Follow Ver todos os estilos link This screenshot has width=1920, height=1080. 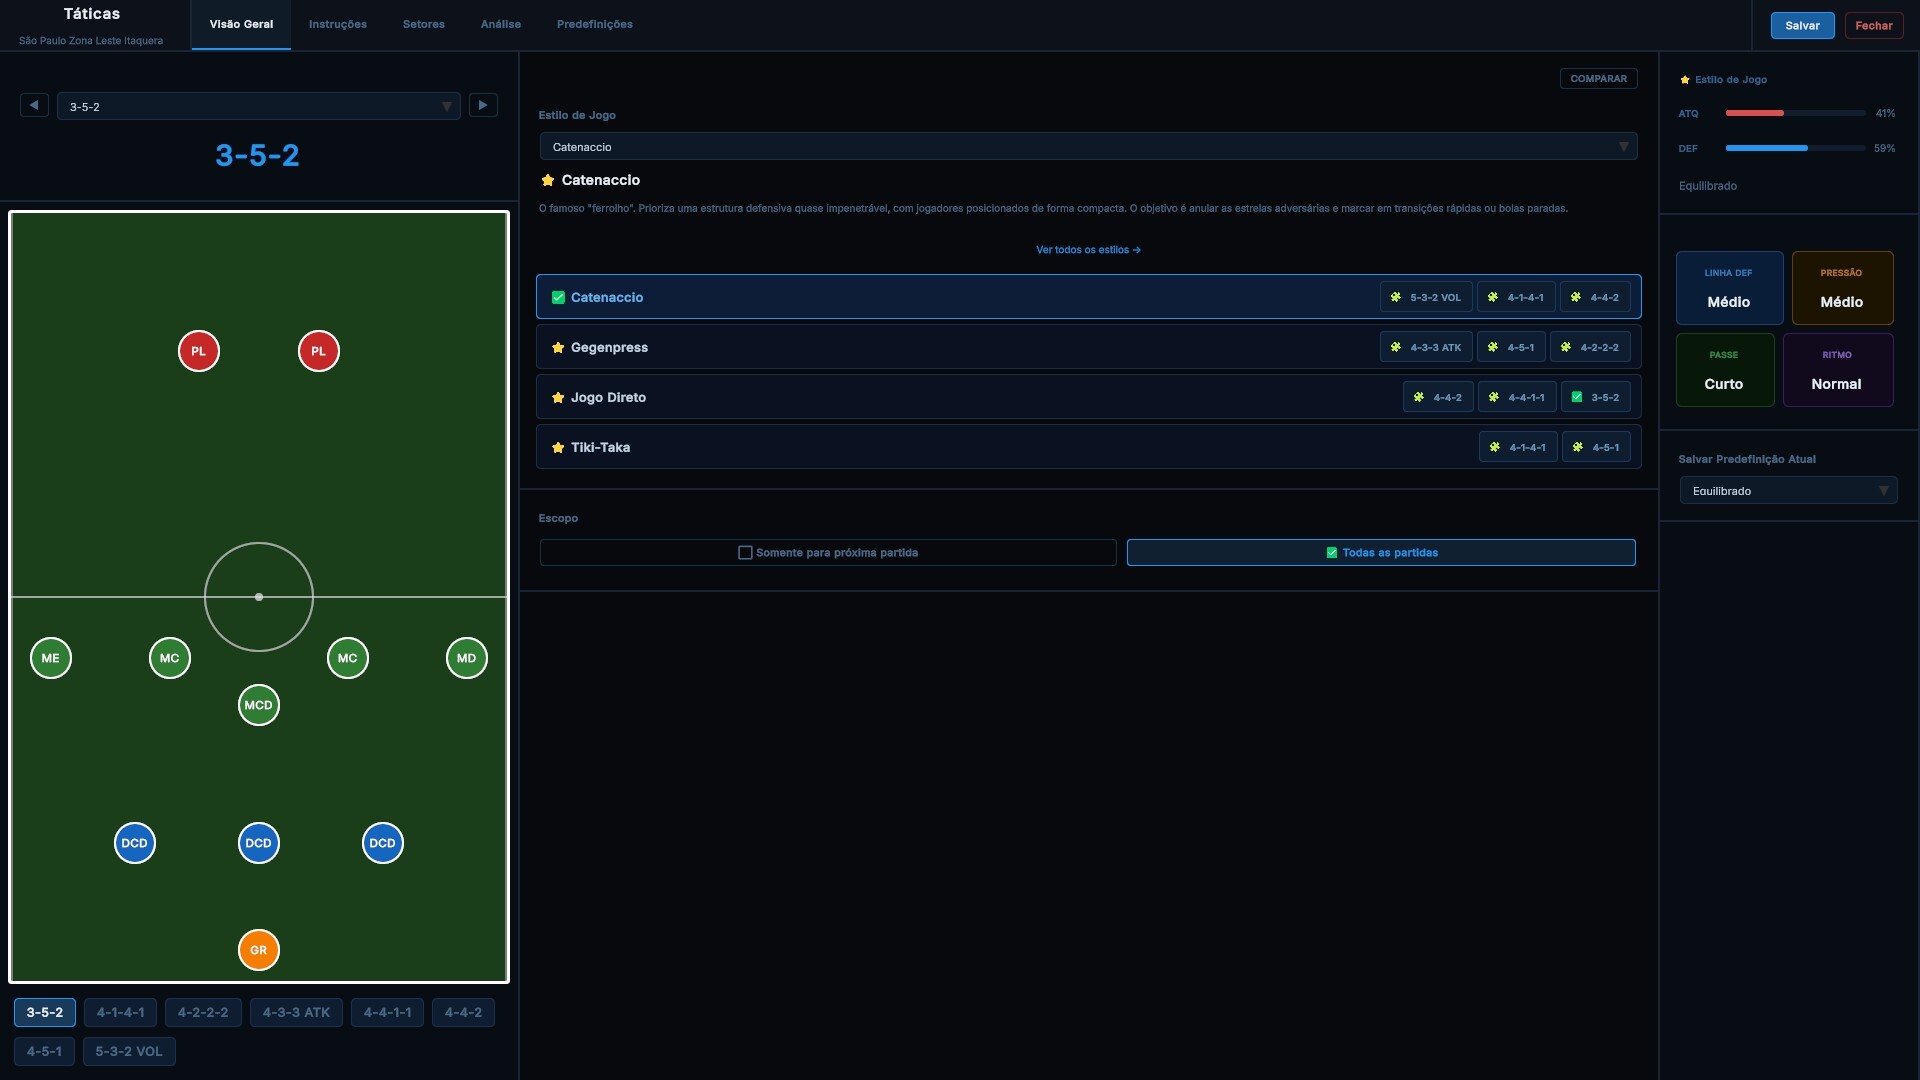pyautogui.click(x=1088, y=250)
